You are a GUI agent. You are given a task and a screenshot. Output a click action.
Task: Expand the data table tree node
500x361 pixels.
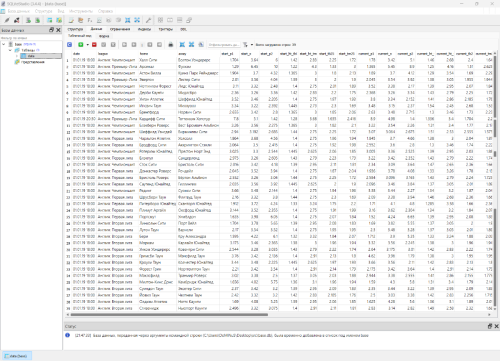pyautogui.click(x=17, y=56)
